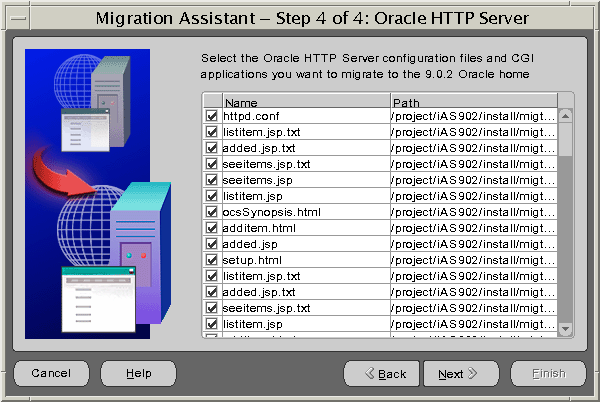600x402 pixels.
Task: Toggle the added.jsp checkbox
Action: [x=212, y=244]
